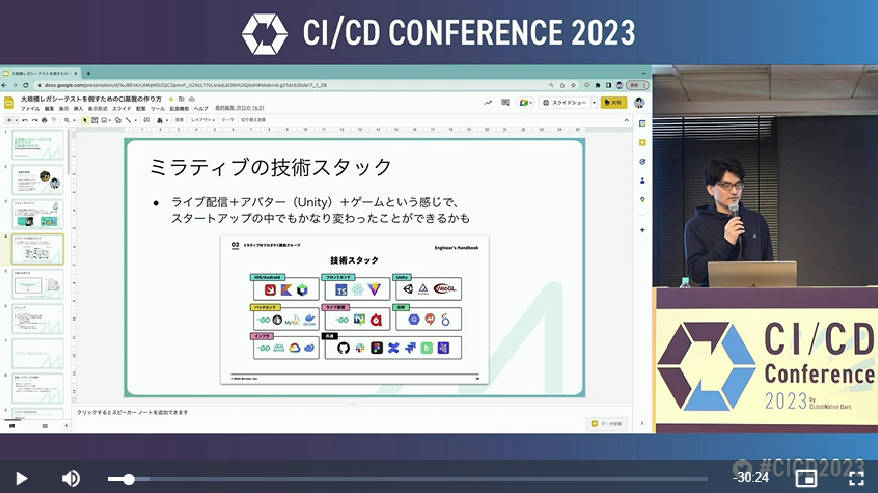878x493 pixels.
Task: Mute the video with the speaker icon
Action: [x=71, y=478]
